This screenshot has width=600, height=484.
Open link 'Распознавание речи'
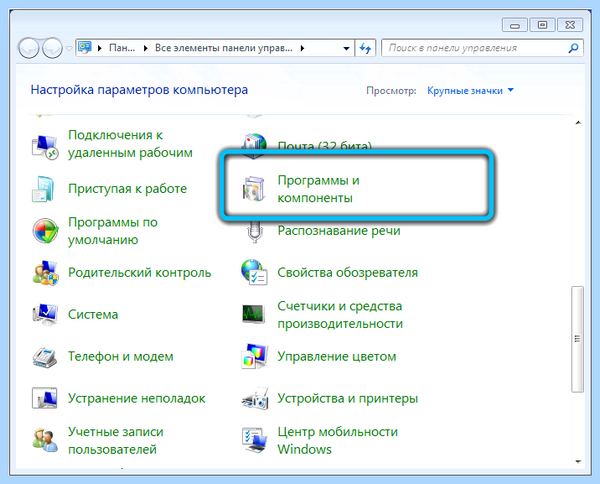(339, 231)
